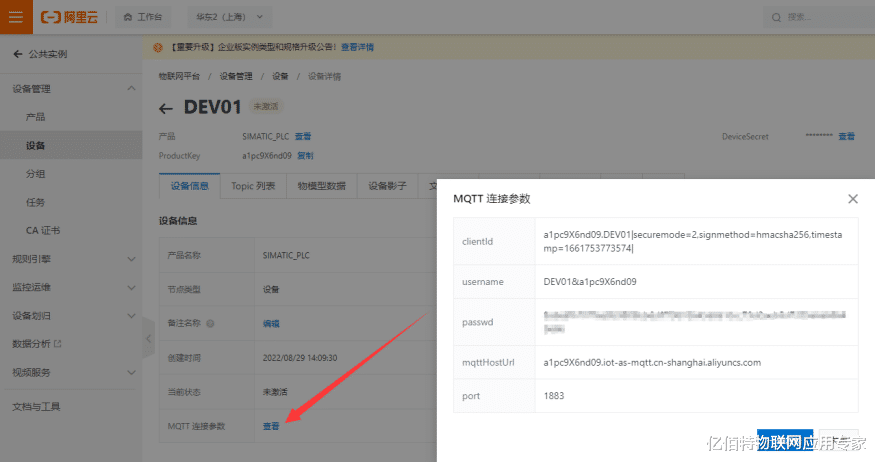Click the Alibaba Cloud logo
875x462 pixels.
(x=69, y=17)
